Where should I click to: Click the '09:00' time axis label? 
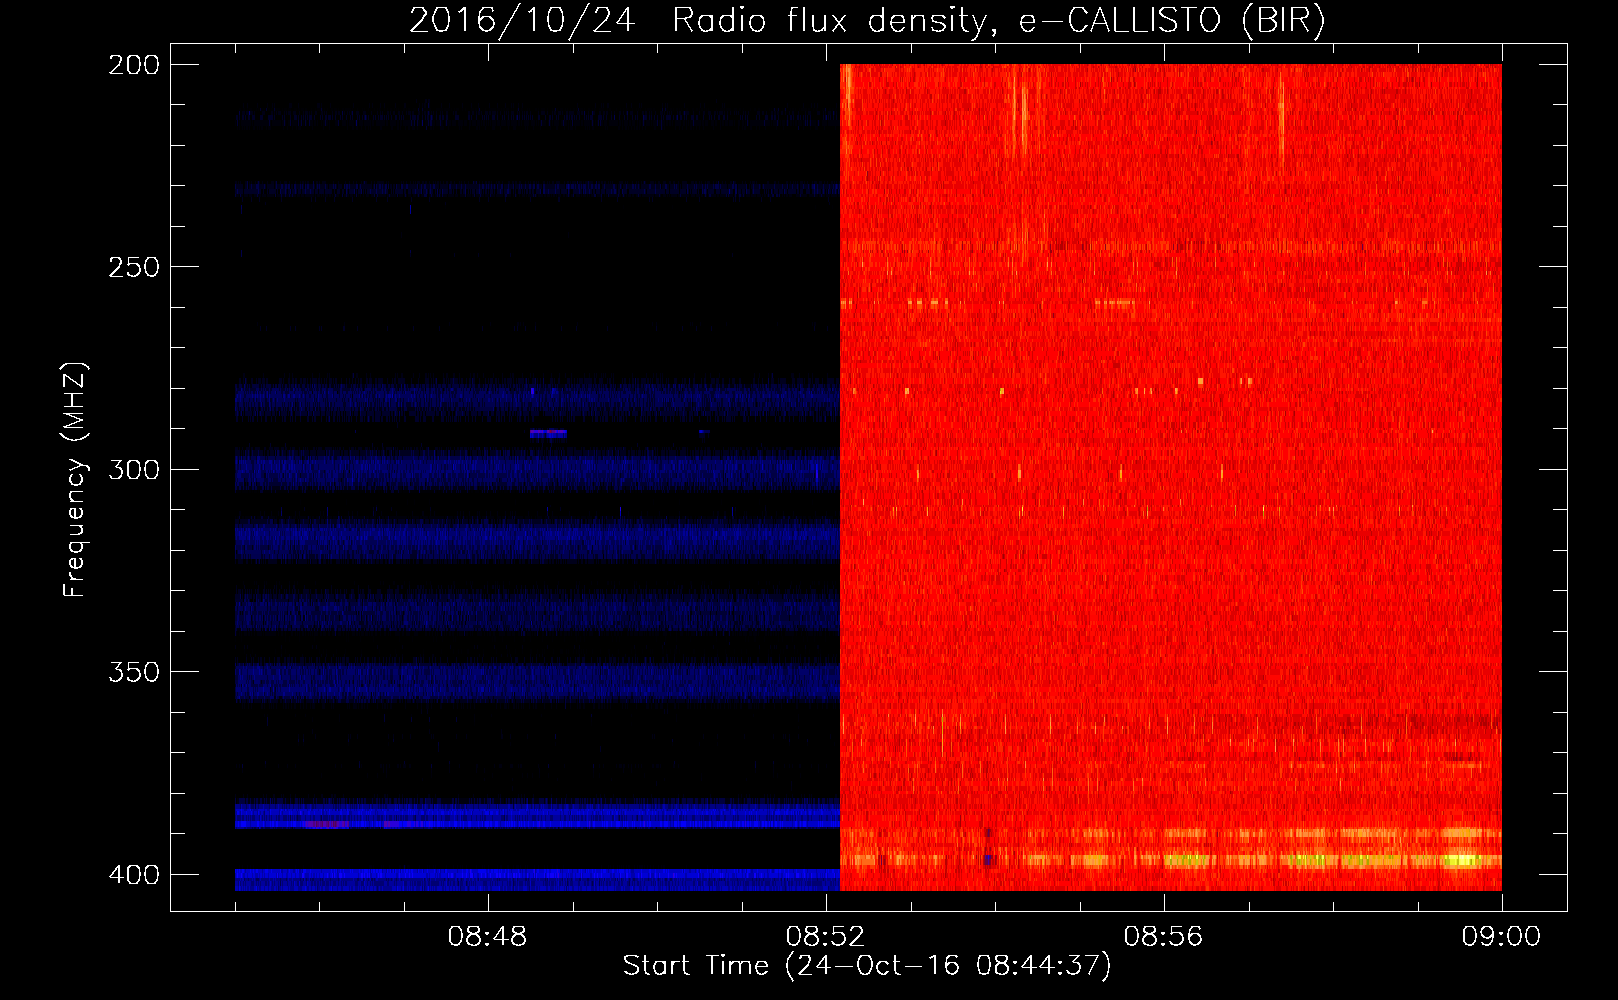pos(1501,937)
